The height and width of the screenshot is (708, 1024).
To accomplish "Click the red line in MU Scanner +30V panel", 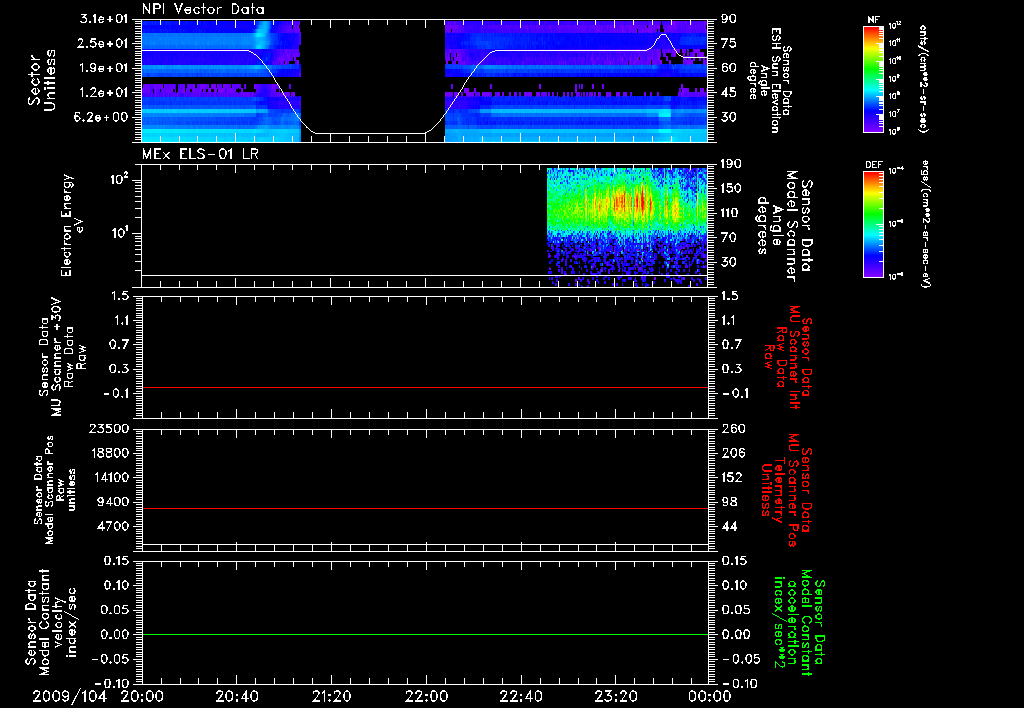I will click(x=425, y=388).
